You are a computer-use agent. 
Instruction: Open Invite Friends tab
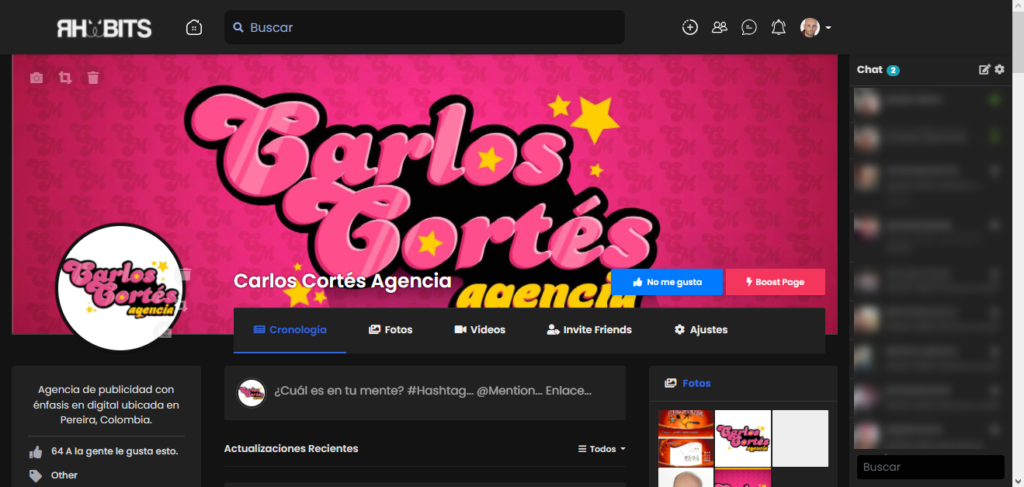tap(589, 330)
